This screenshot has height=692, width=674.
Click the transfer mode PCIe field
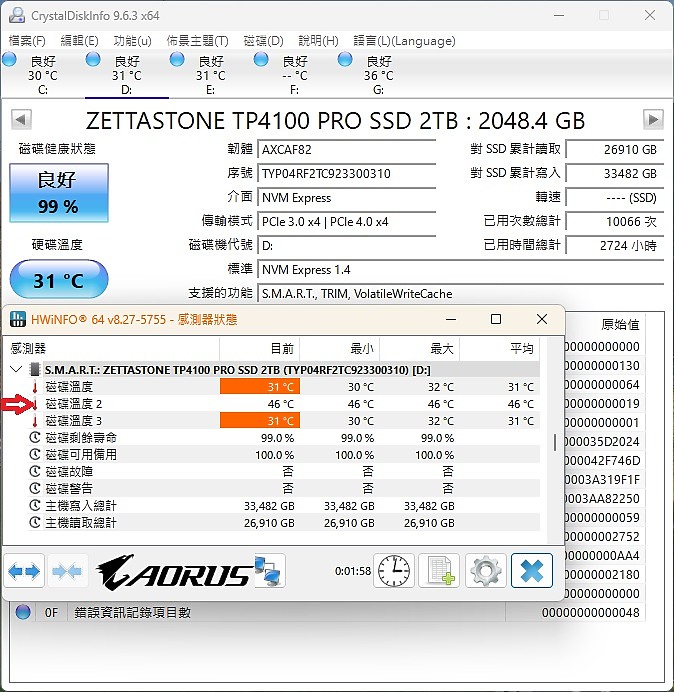pos(346,221)
